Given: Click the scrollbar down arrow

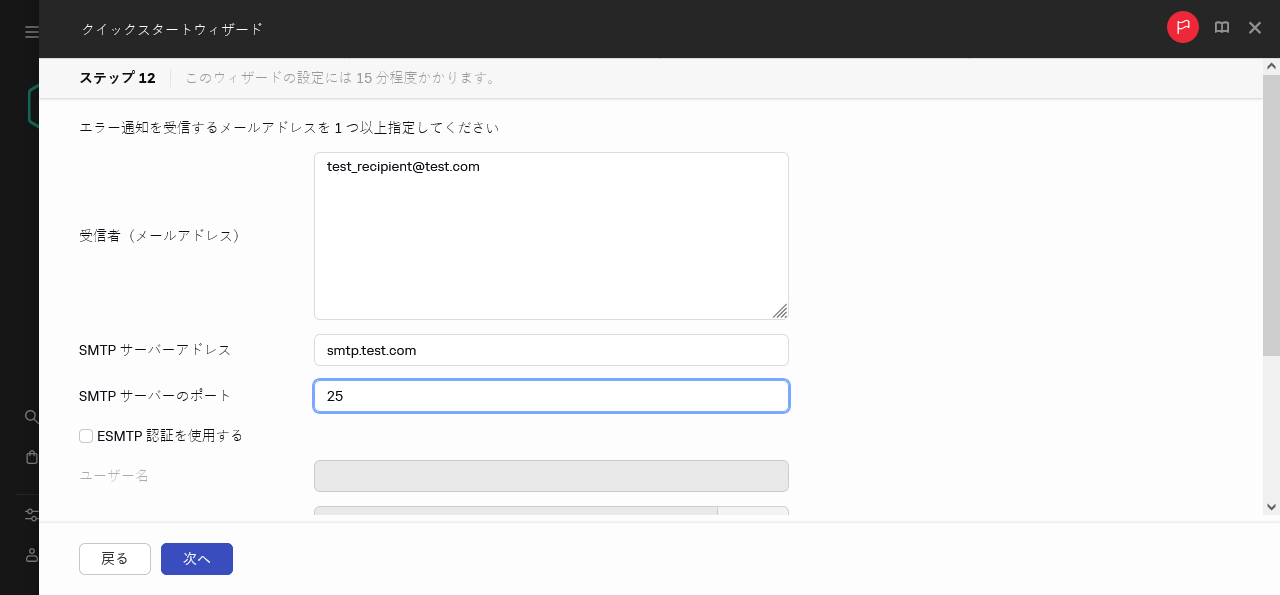Looking at the screenshot, I should click(1271, 508).
